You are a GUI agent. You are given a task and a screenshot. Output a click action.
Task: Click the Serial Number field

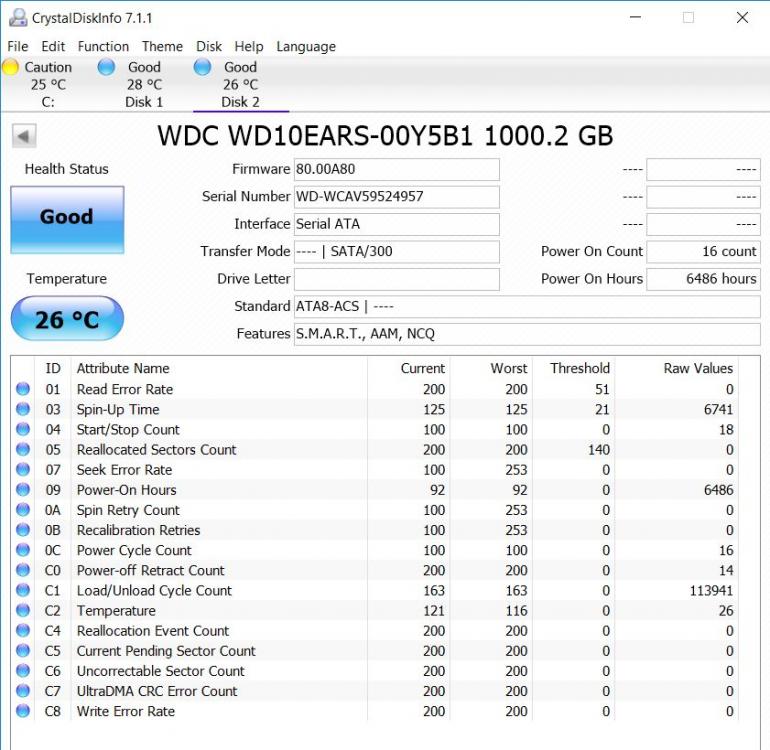pos(396,197)
